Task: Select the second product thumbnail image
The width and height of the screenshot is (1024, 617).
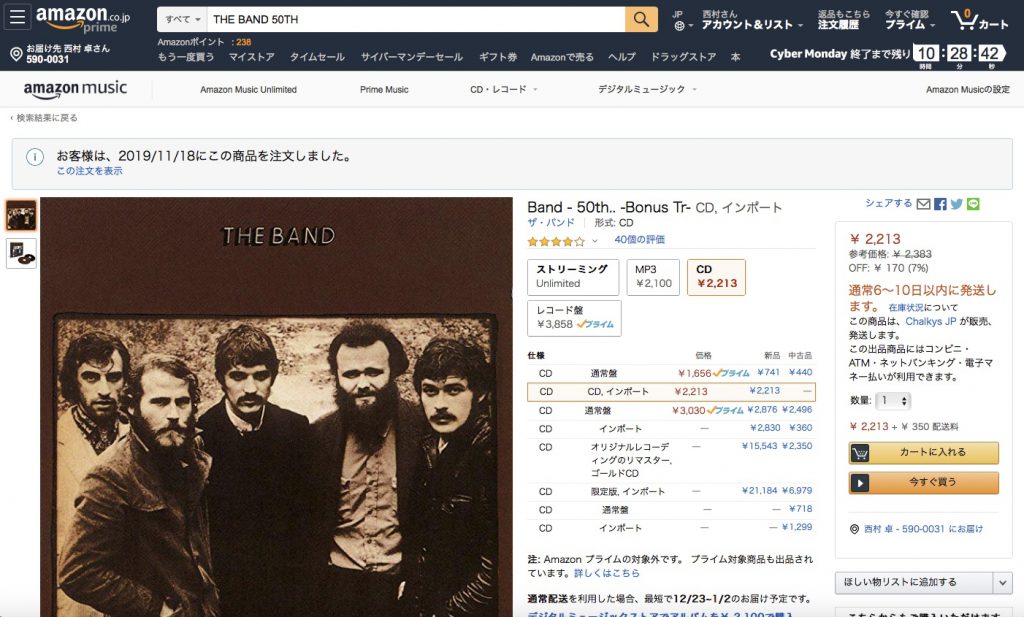Action: 21,253
